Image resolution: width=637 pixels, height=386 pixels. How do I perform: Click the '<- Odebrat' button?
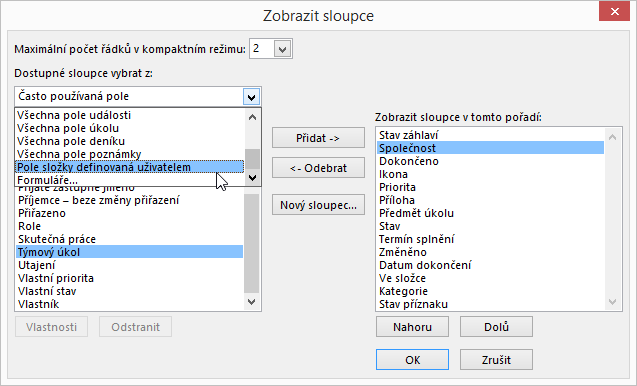click(318, 168)
